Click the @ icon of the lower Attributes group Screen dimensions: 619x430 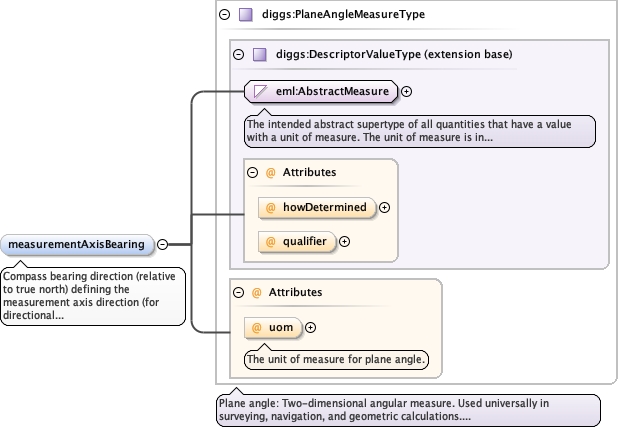pos(256,292)
